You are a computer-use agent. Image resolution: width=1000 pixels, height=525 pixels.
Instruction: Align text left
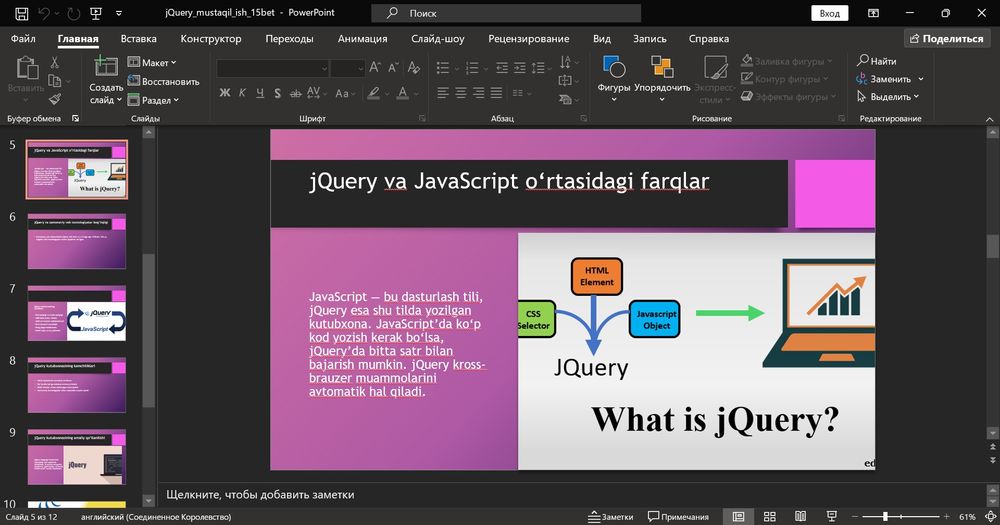pos(443,93)
